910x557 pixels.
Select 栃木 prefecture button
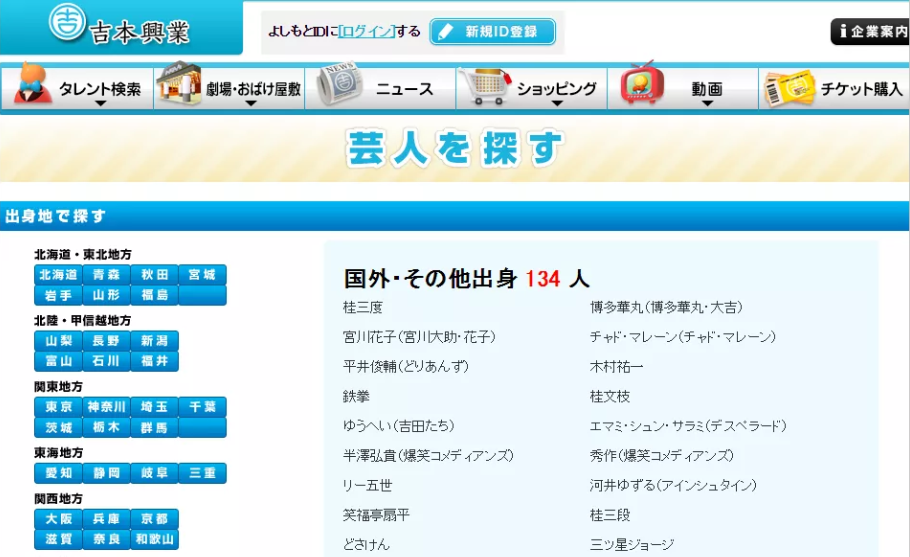point(106,428)
